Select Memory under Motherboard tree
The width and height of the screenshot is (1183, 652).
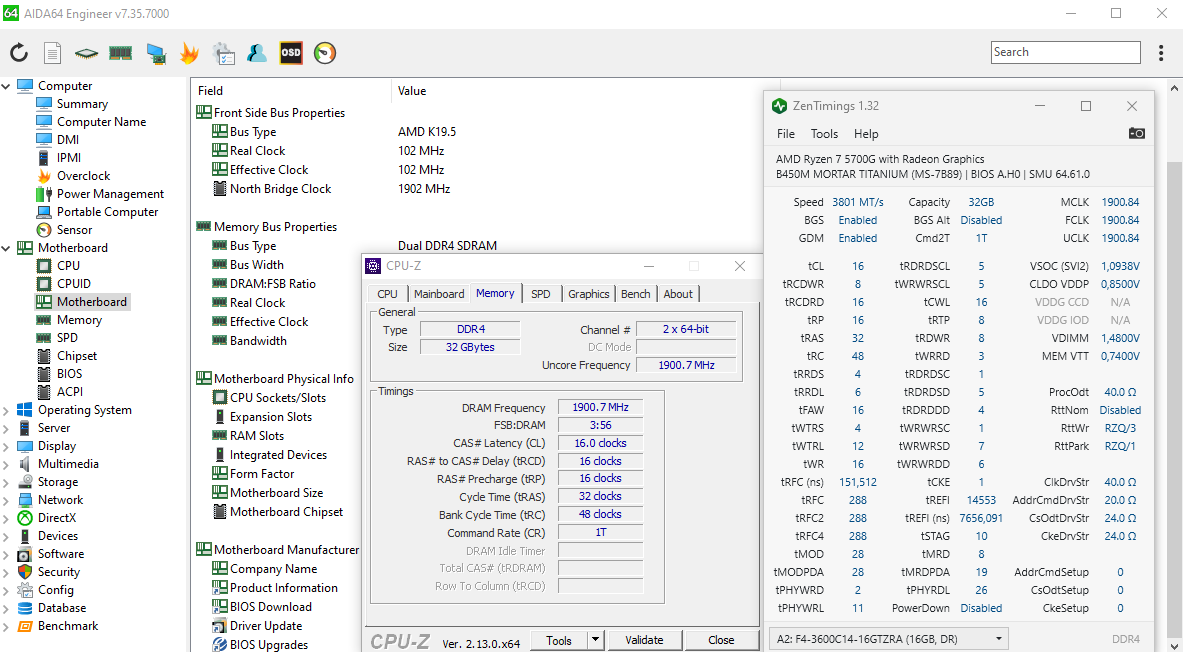pyautogui.click(x=79, y=320)
